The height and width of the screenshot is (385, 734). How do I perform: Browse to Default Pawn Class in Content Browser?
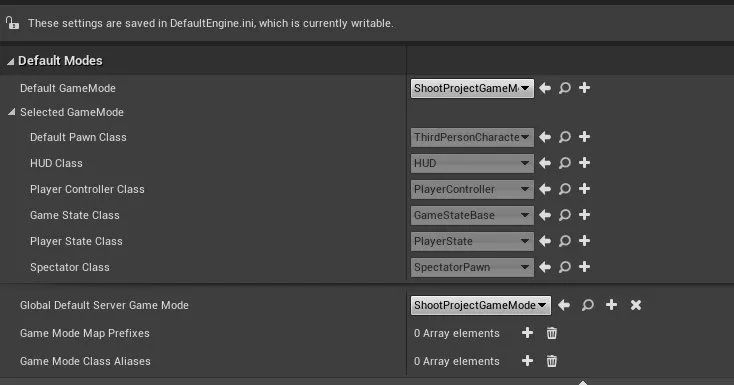(565, 137)
